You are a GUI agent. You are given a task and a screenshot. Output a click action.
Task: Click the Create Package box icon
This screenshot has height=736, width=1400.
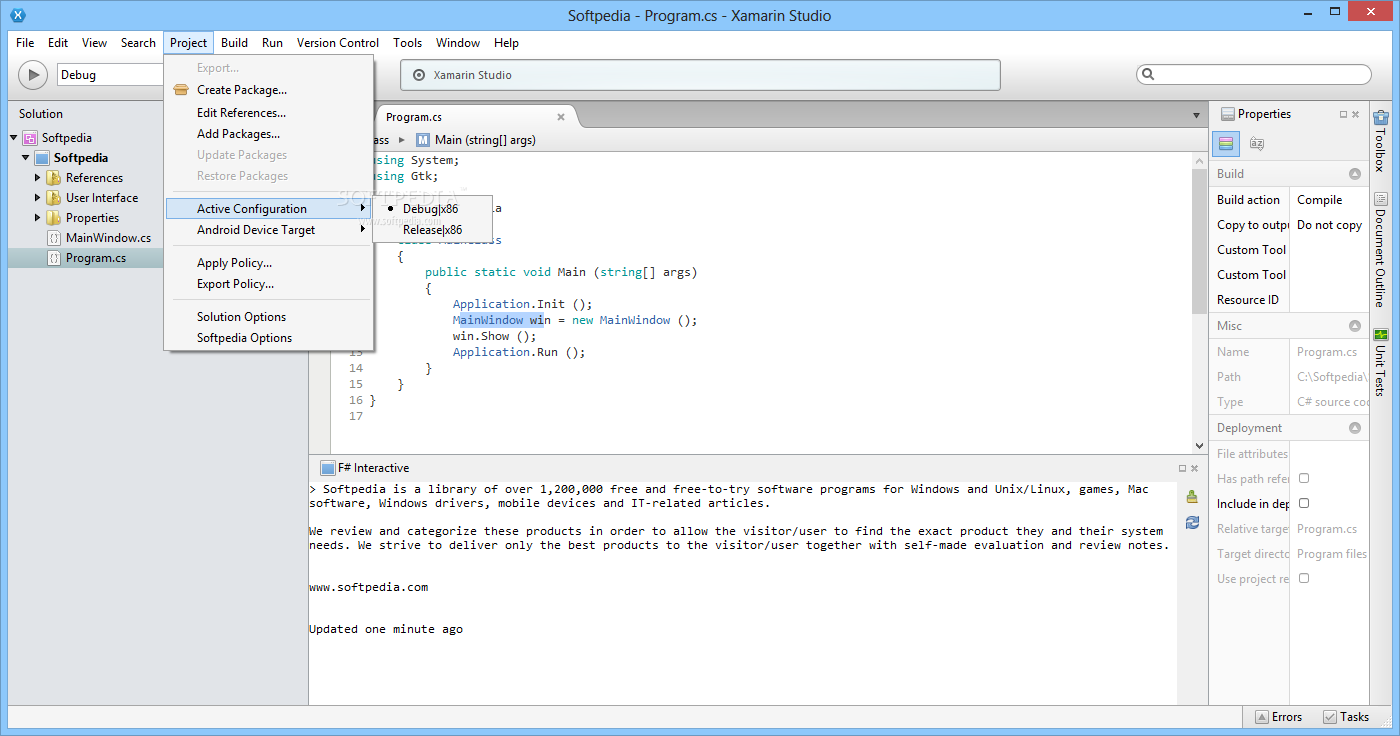click(181, 90)
